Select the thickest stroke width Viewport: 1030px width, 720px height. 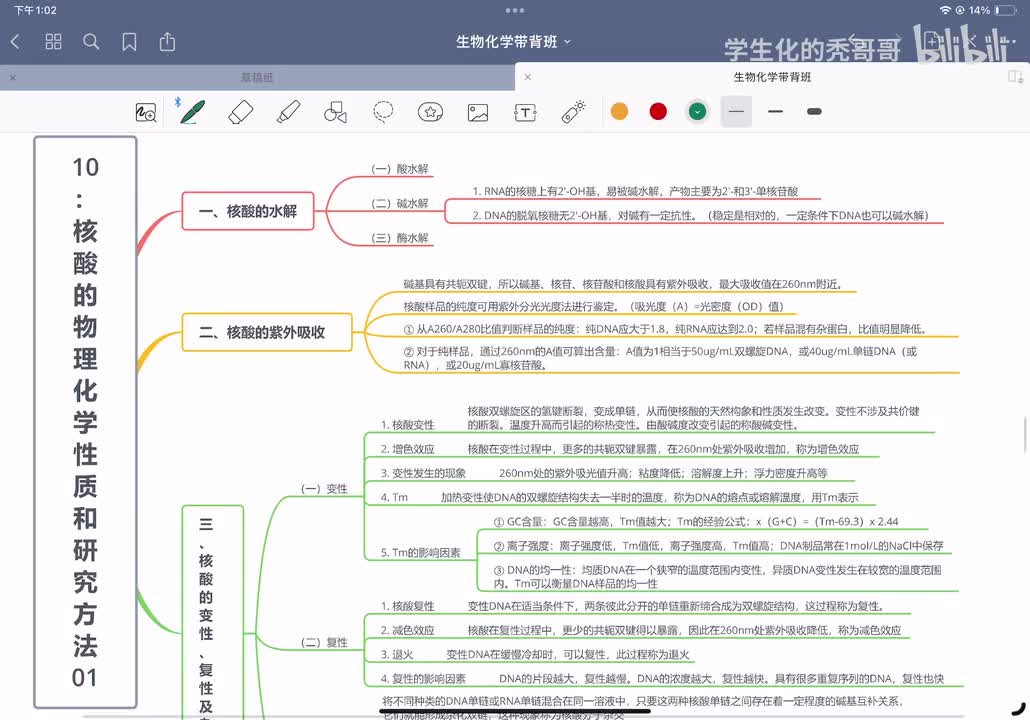coord(814,112)
